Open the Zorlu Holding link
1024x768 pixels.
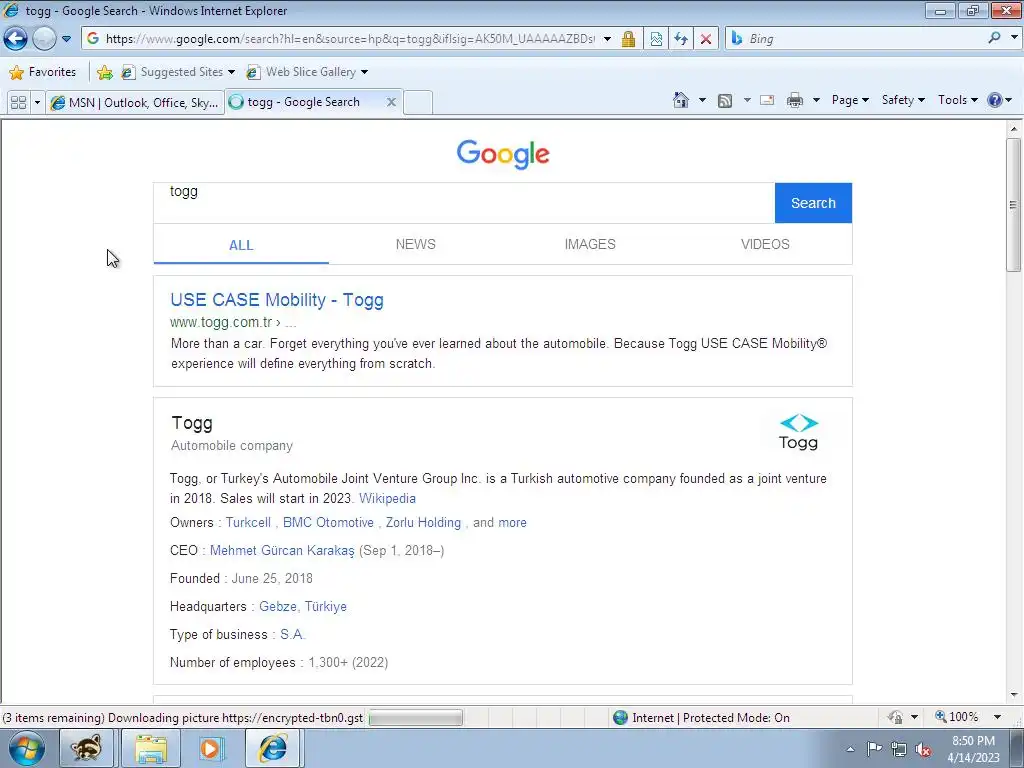tap(423, 522)
